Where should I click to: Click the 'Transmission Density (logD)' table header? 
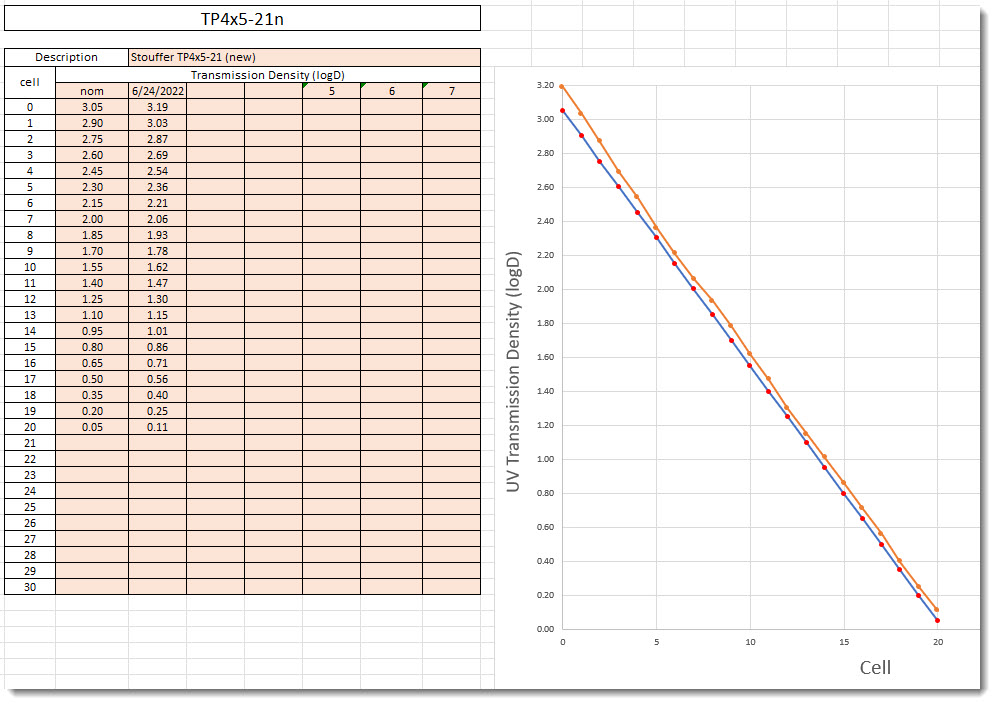coord(268,75)
